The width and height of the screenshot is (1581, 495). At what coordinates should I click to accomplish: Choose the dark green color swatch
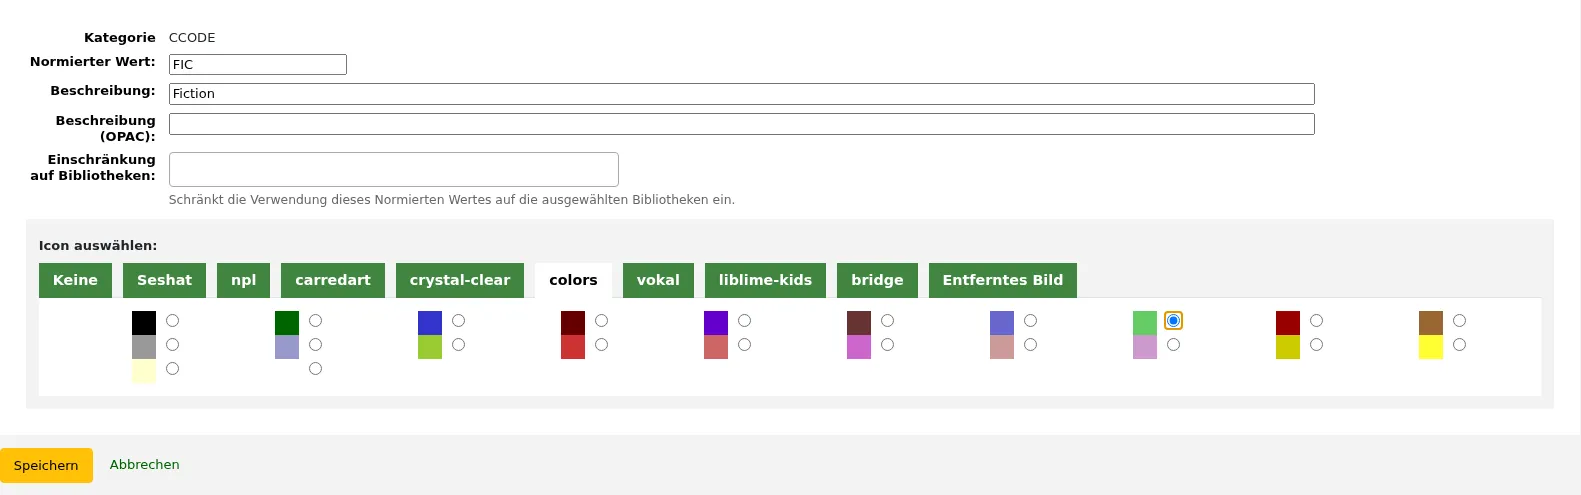(287, 323)
